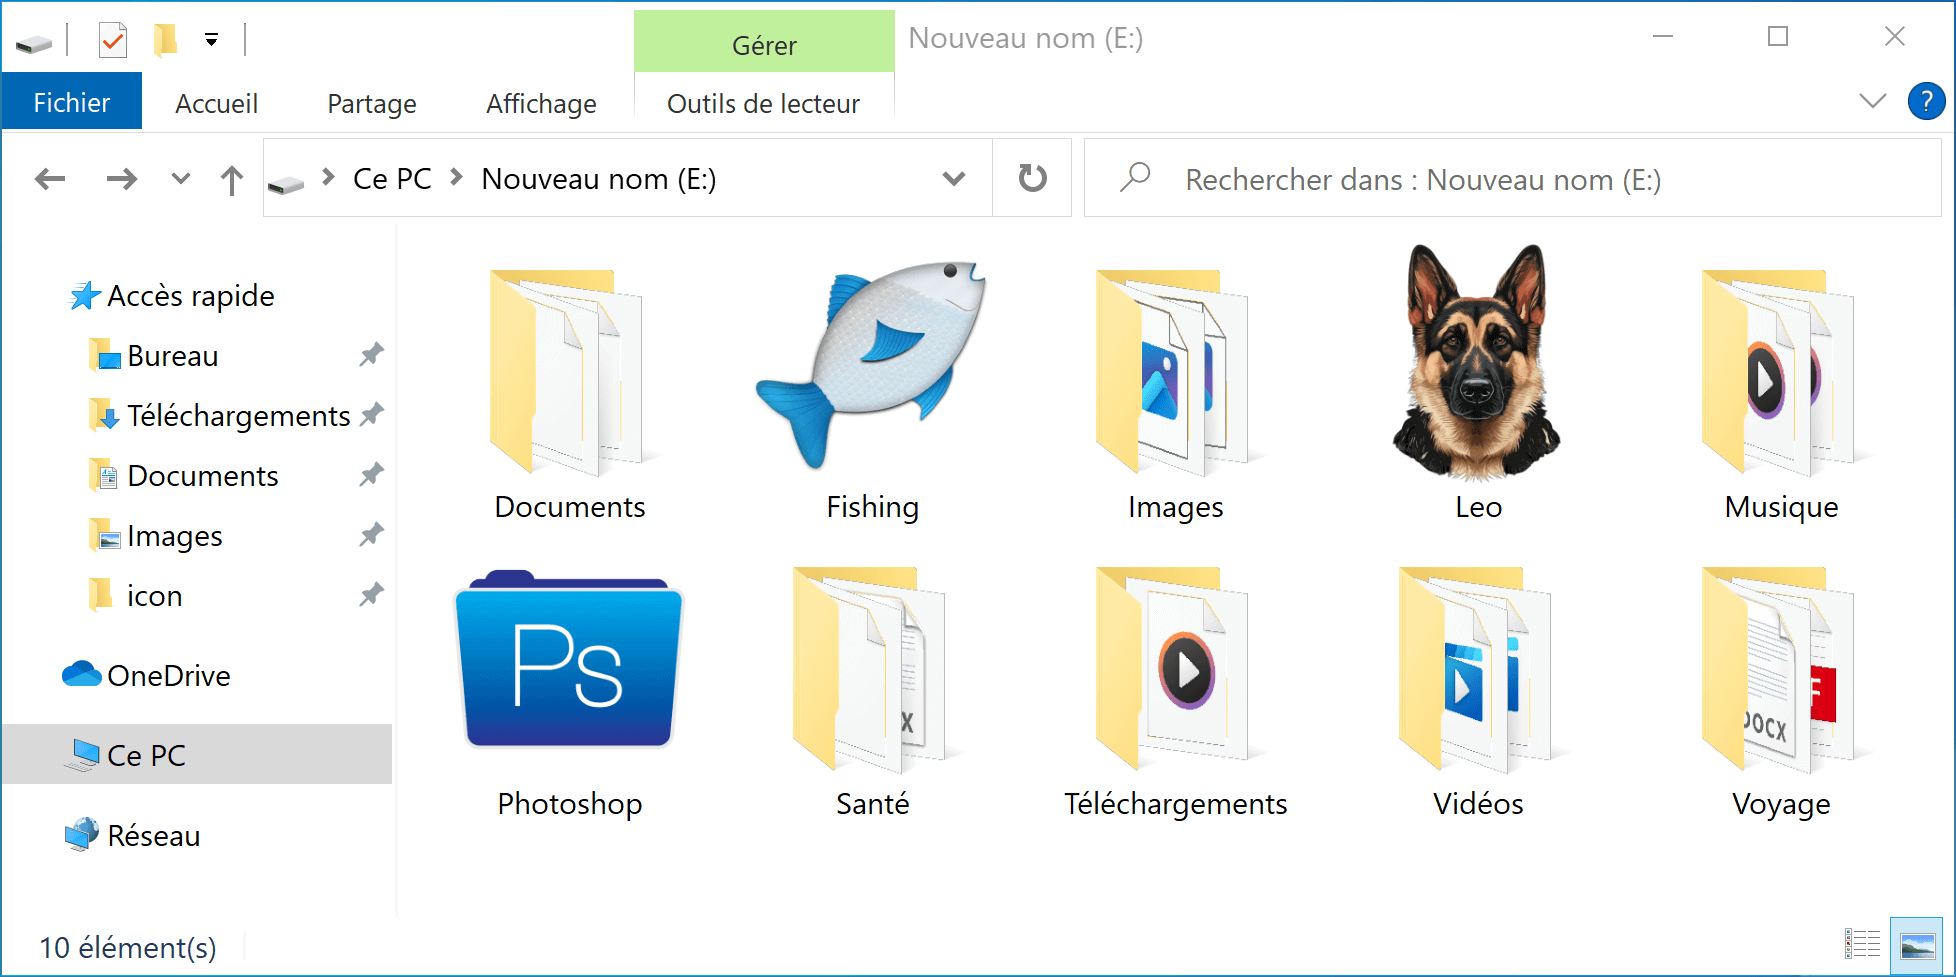Screen dimensions: 1956x977
Task: Unpin Téléchargements from Quick Access
Action: point(371,414)
